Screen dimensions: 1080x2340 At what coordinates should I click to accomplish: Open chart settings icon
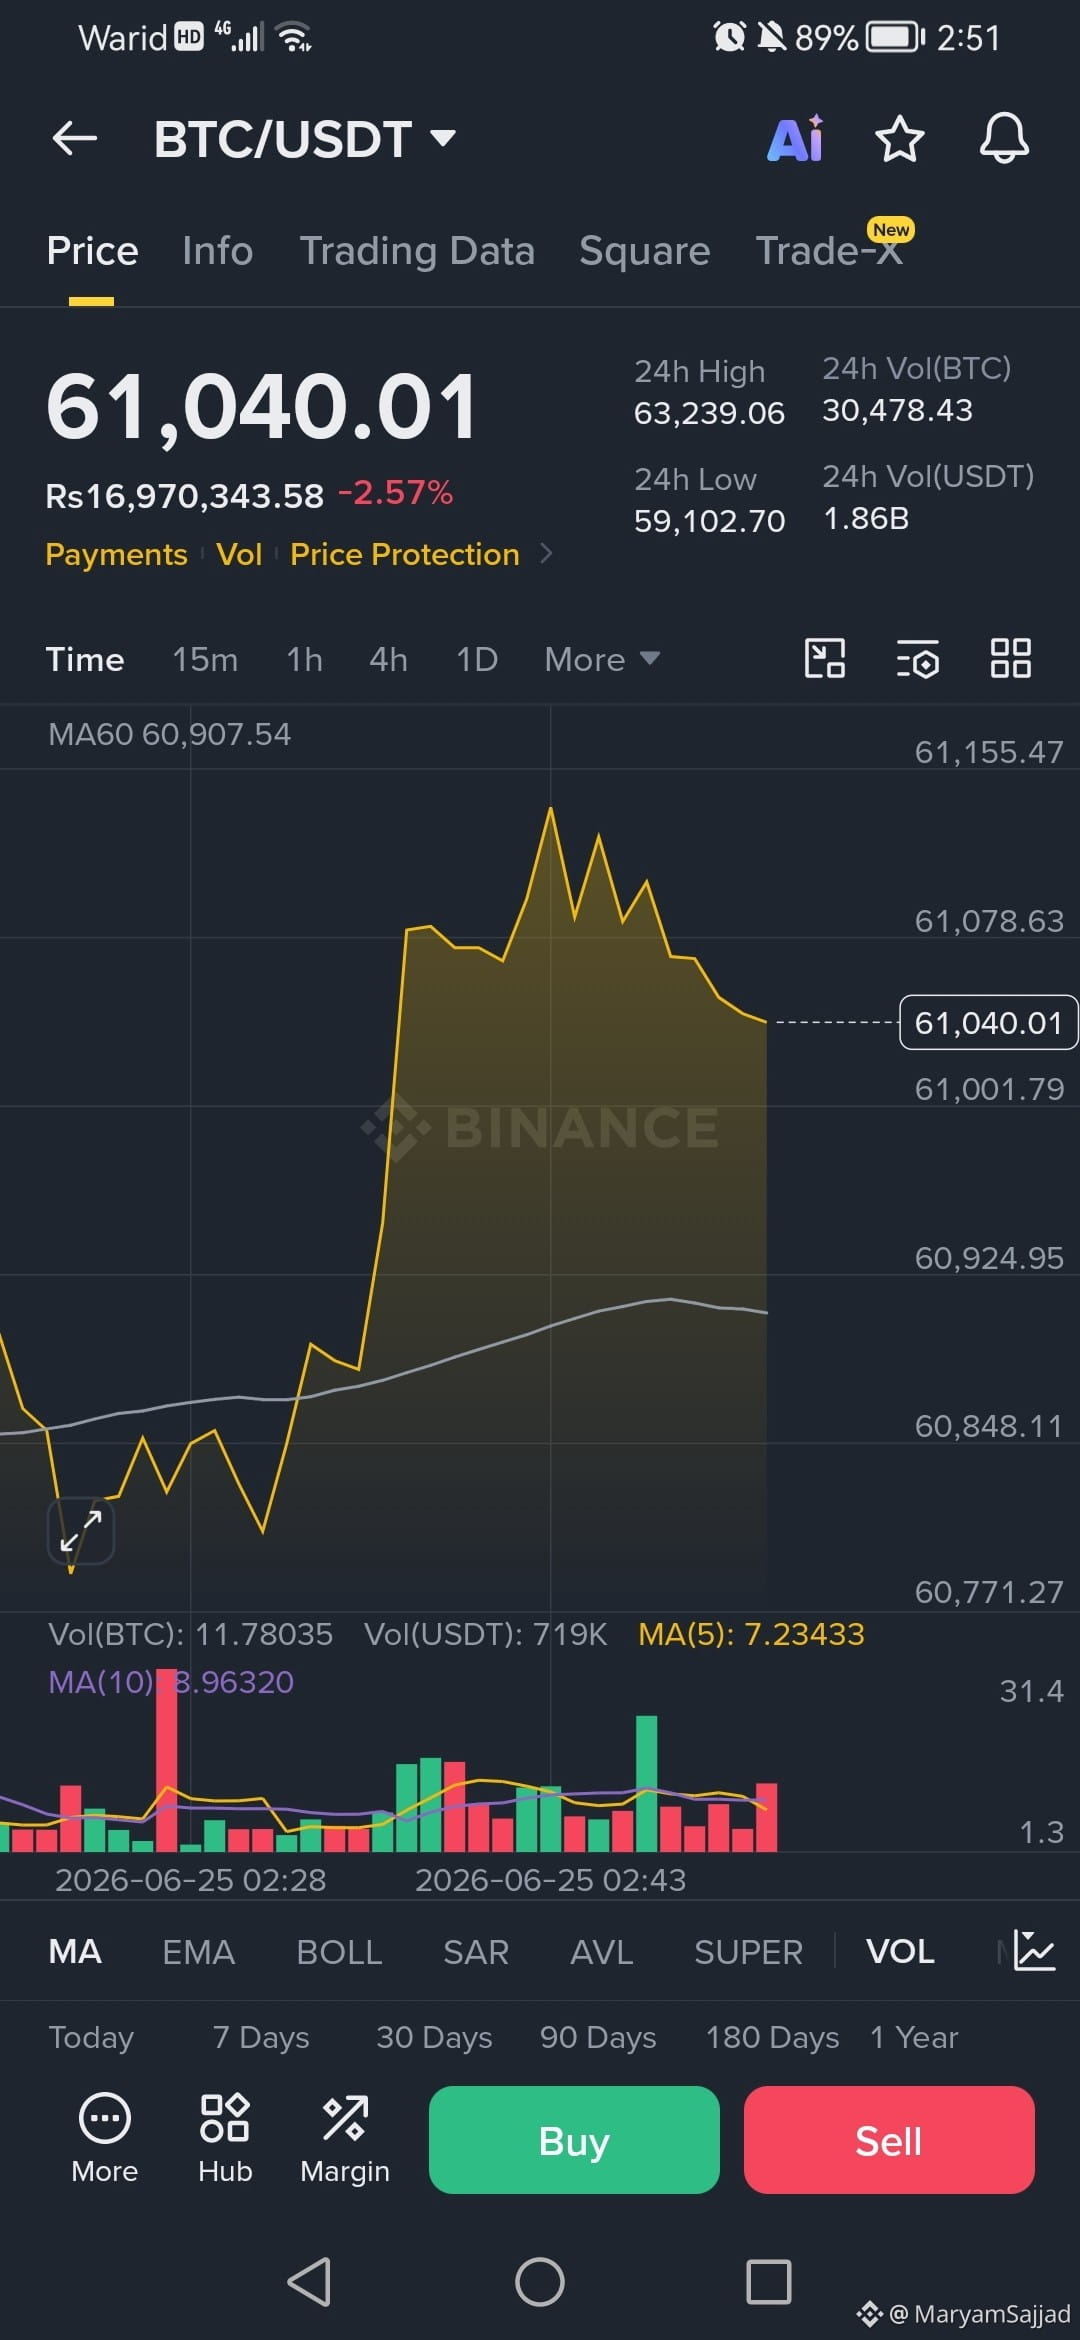pyautogui.click(x=917, y=659)
